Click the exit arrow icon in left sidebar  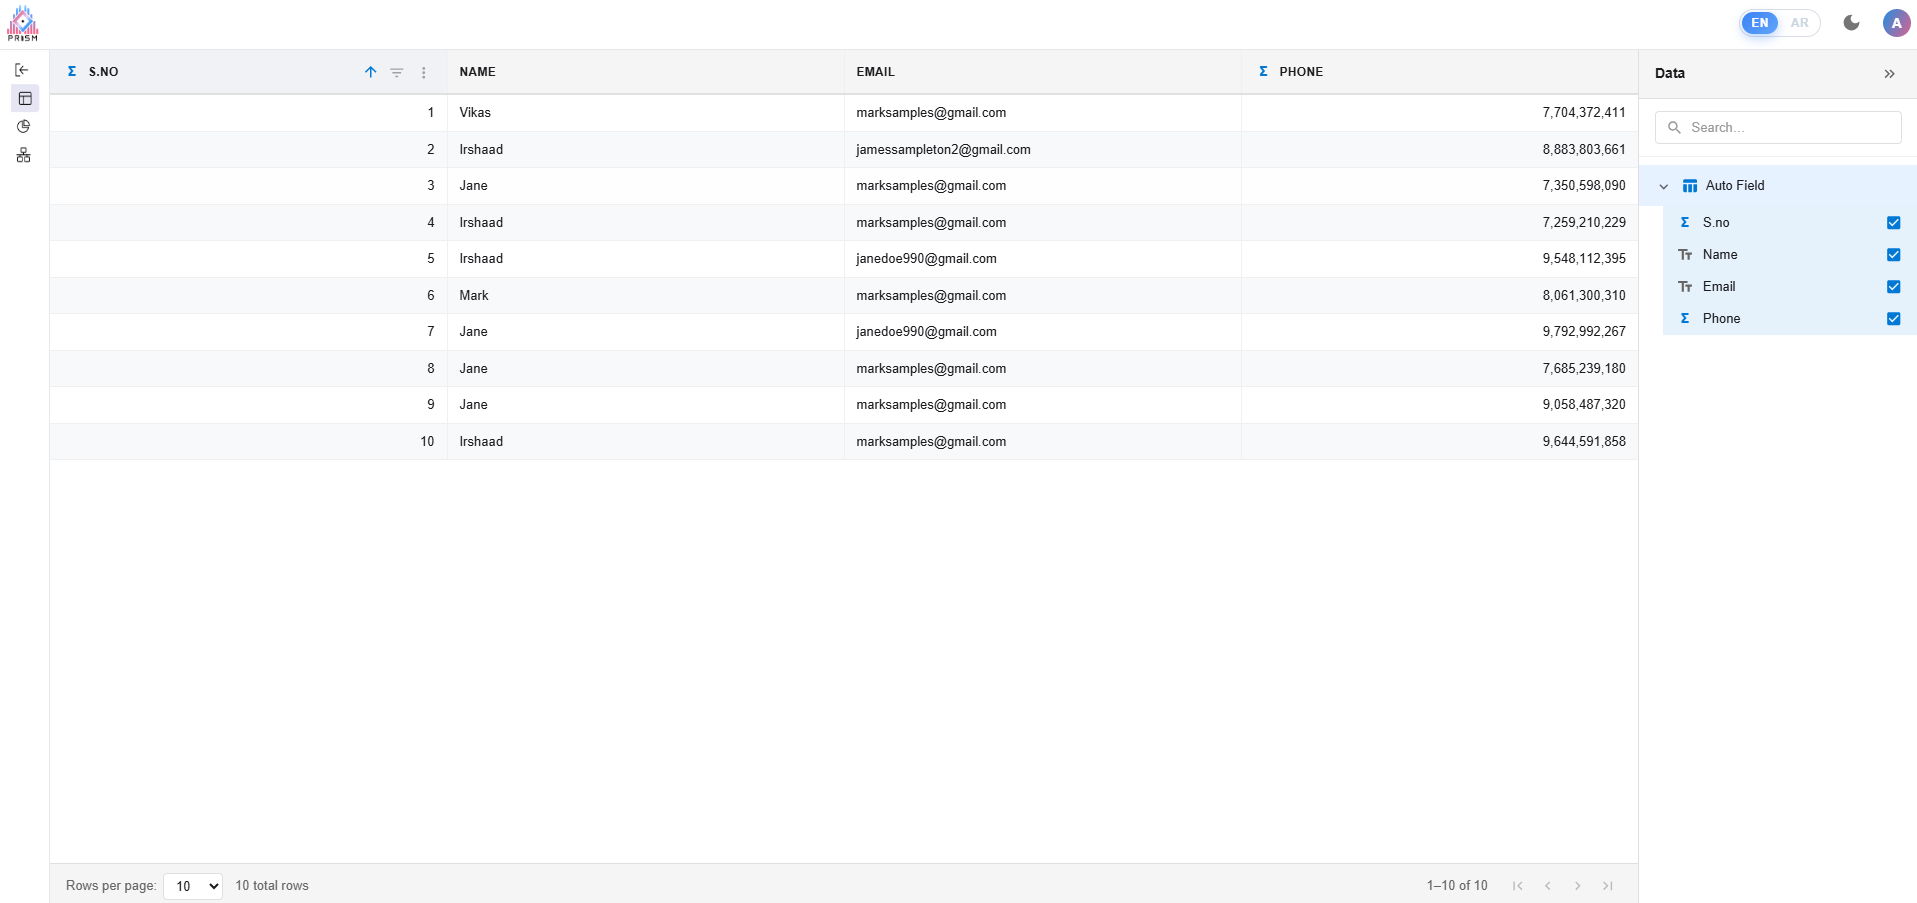tap(22, 70)
